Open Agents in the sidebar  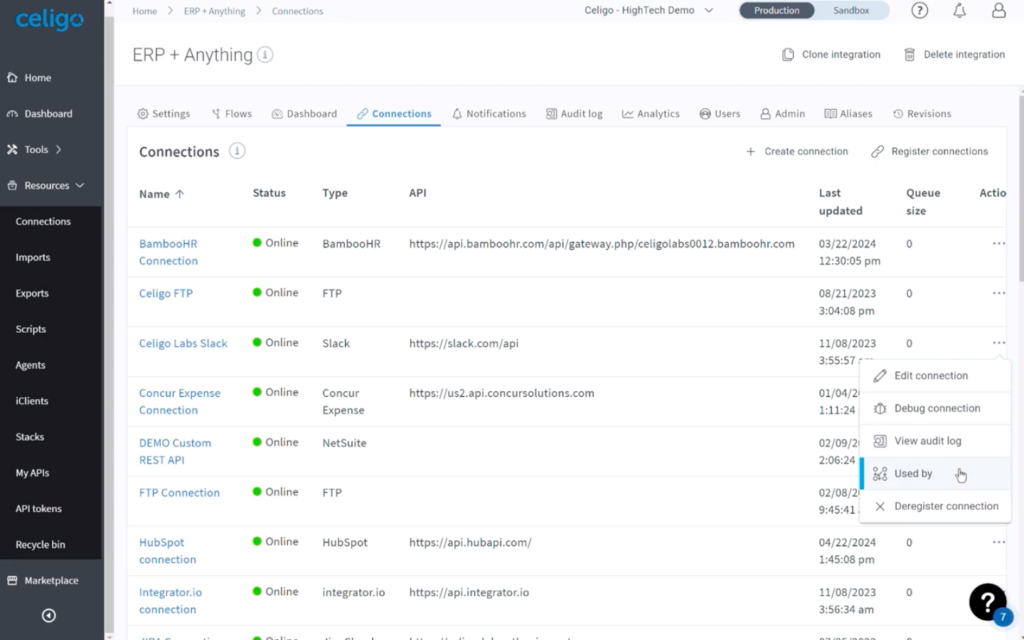(30, 365)
